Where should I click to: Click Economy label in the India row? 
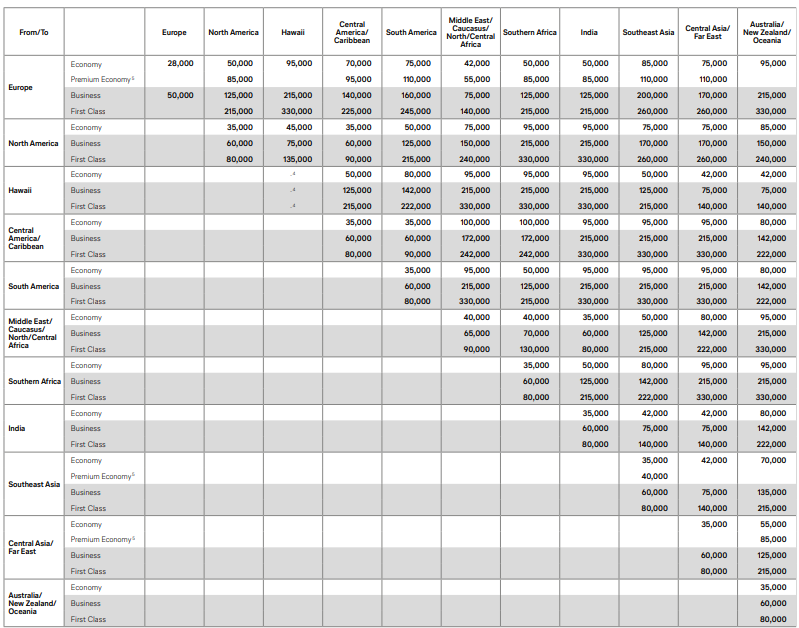tap(86, 413)
